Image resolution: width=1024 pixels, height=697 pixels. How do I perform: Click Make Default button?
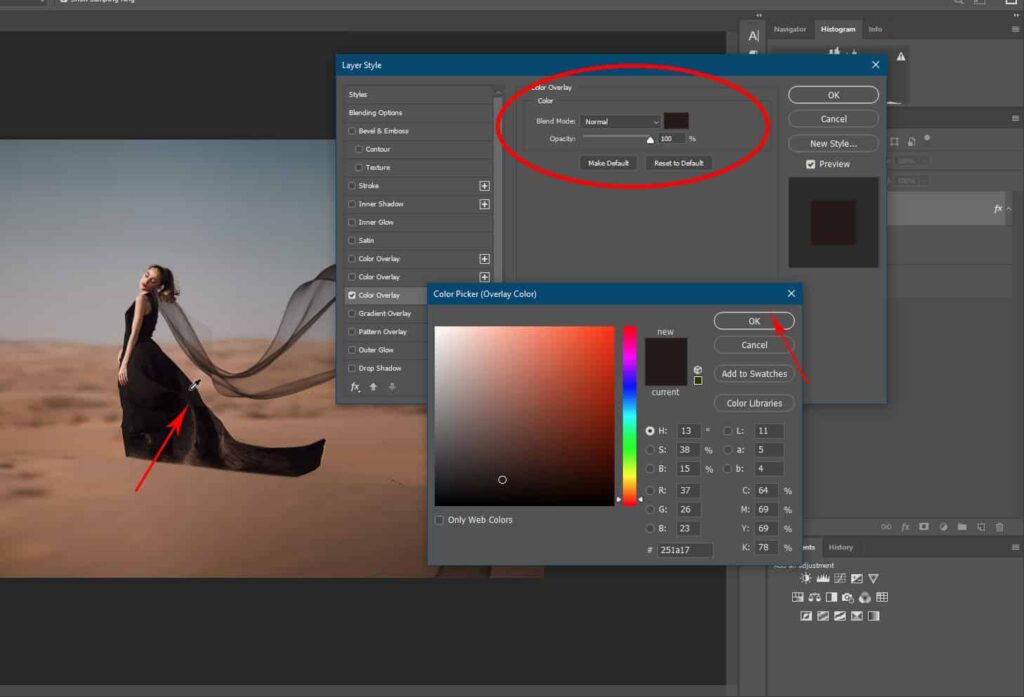pyautogui.click(x=608, y=163)
